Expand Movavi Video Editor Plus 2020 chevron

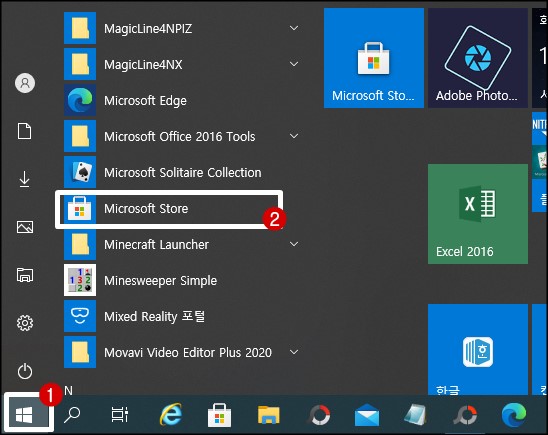[x=294, y=352]
